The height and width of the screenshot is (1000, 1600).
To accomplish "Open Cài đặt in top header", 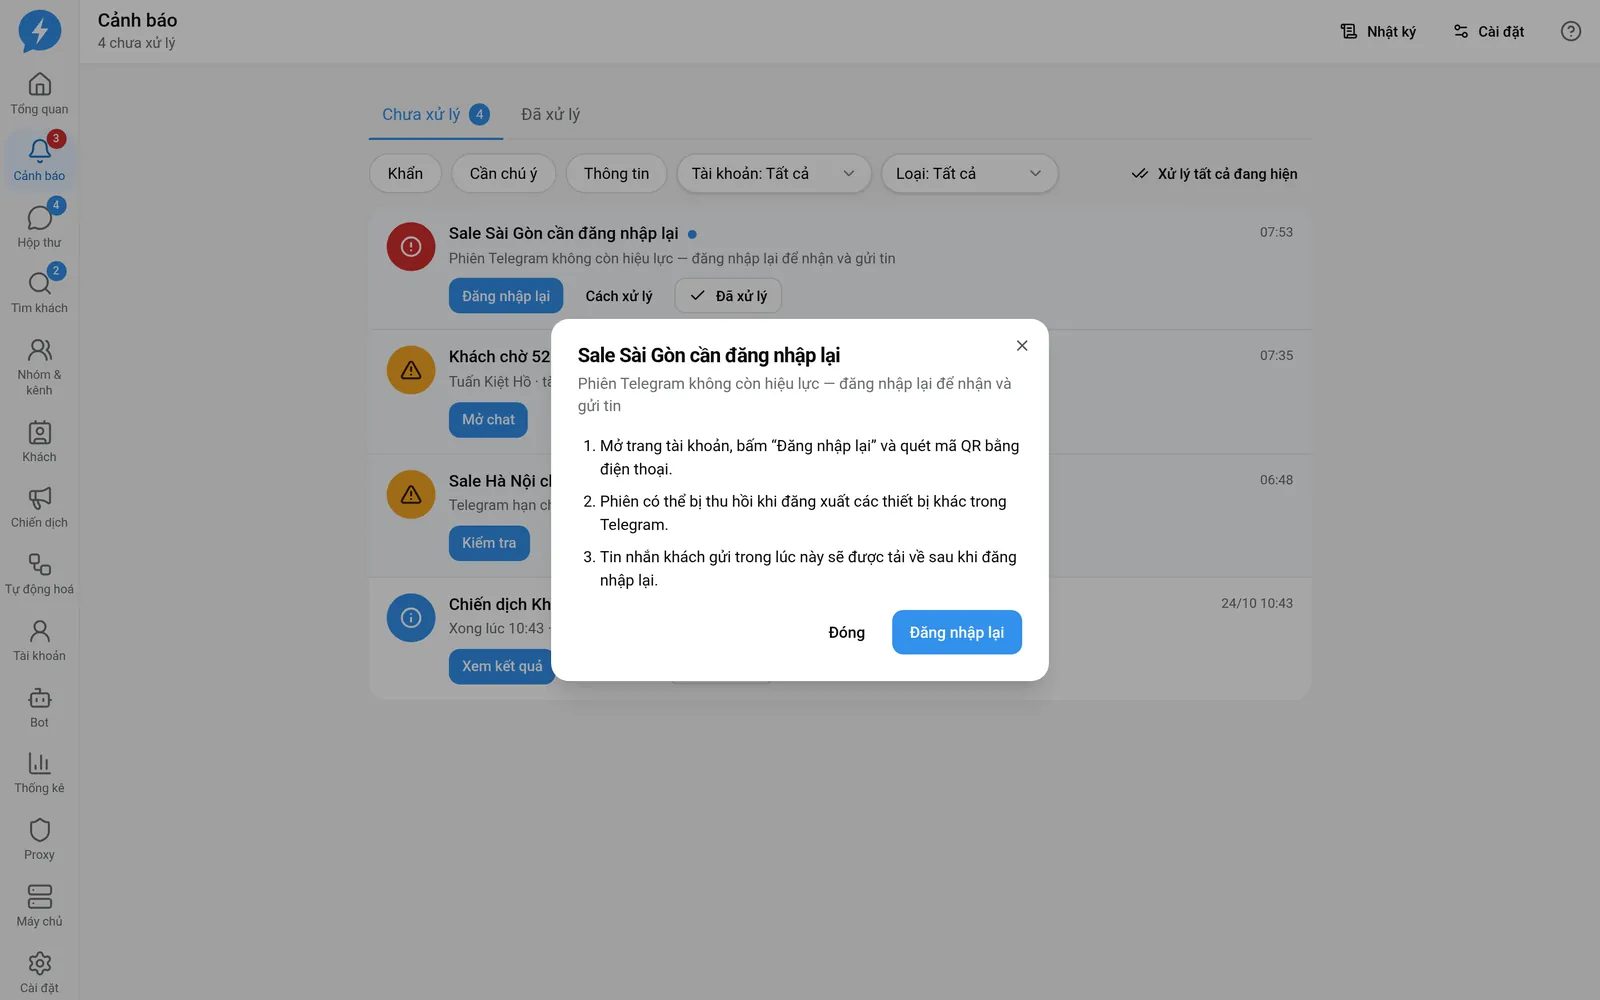I will coord(1489,31).
